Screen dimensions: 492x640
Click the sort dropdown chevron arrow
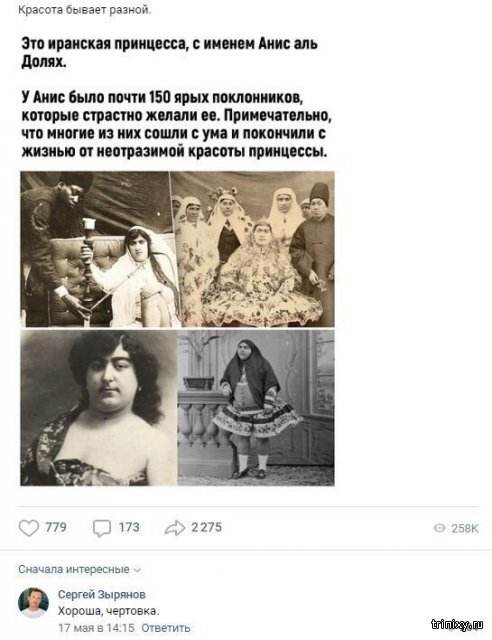click(x=137, y=570)
